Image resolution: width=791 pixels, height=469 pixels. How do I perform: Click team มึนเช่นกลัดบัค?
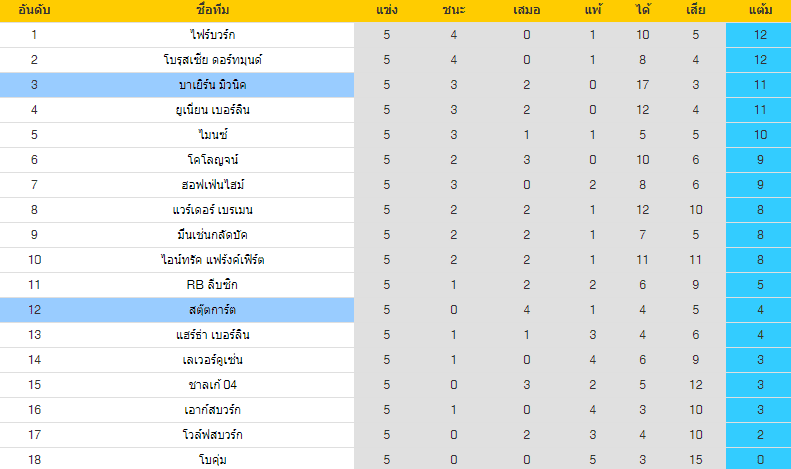(212, 234)
